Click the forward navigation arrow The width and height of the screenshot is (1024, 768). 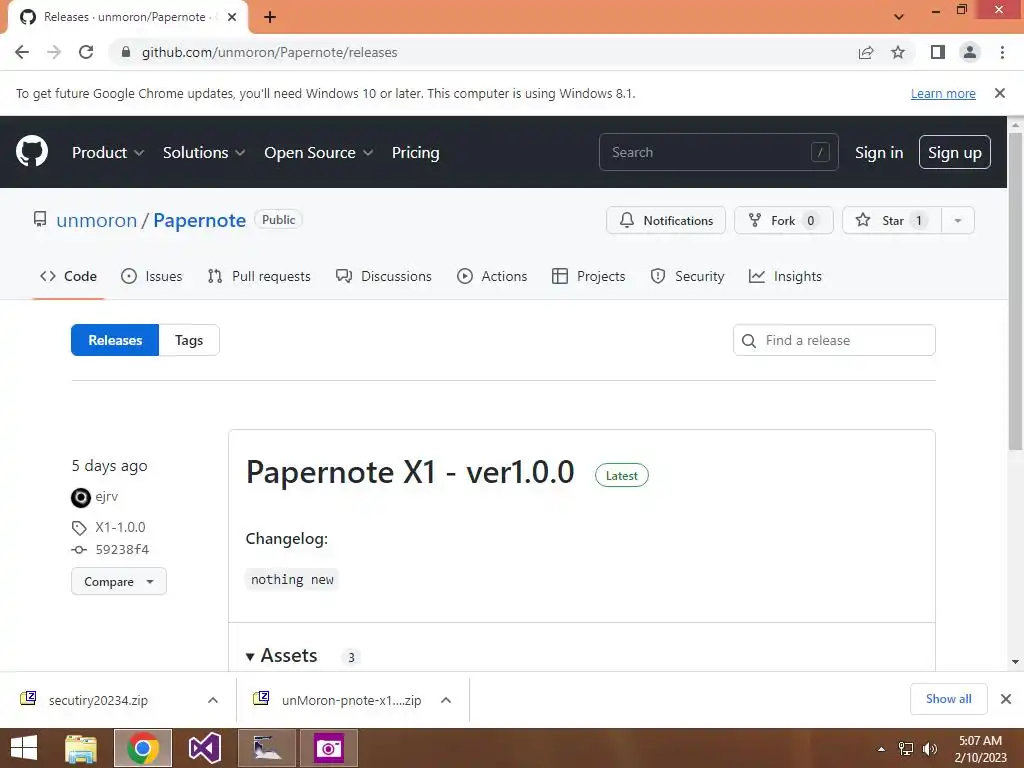click(x=54, y=52)
